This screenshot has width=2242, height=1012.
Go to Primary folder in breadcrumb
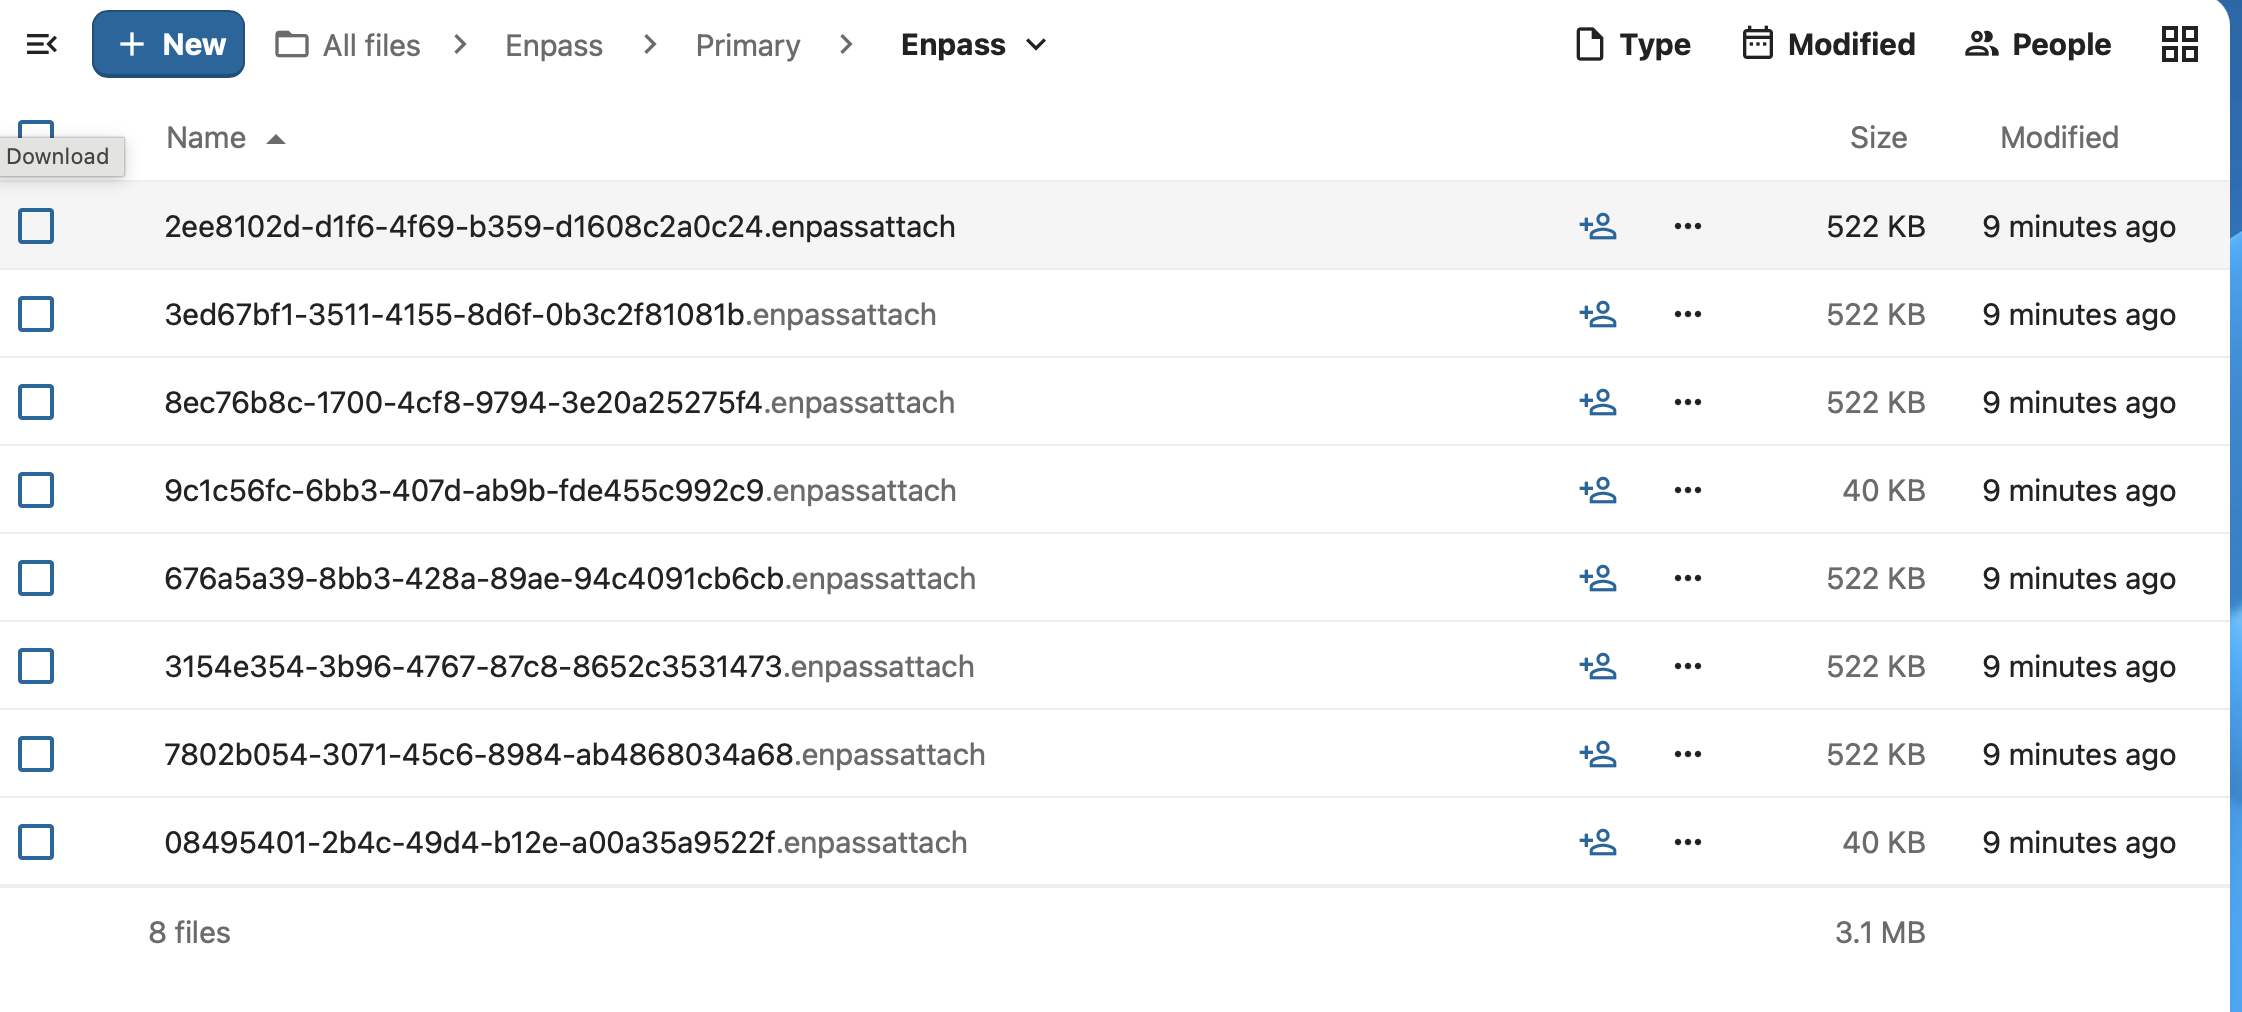tap(747, 45)
